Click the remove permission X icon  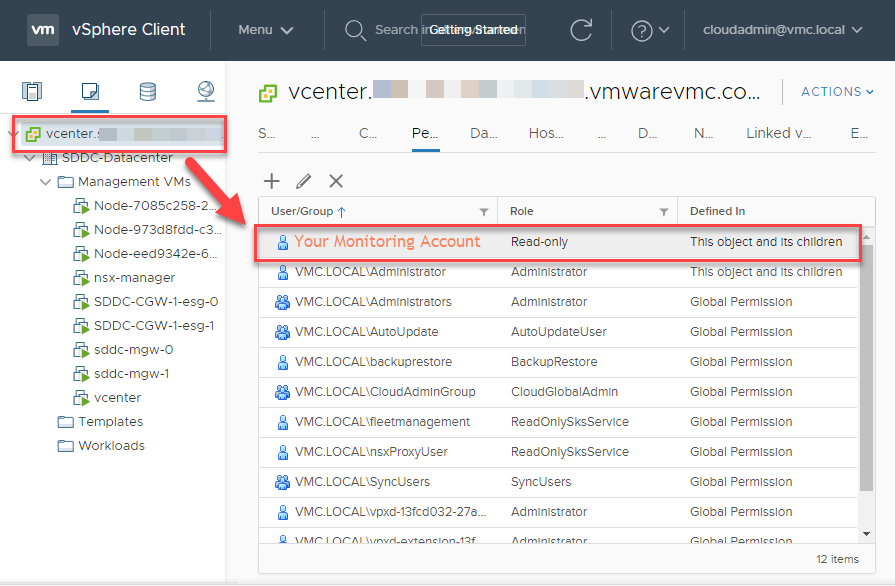(336, 181)
